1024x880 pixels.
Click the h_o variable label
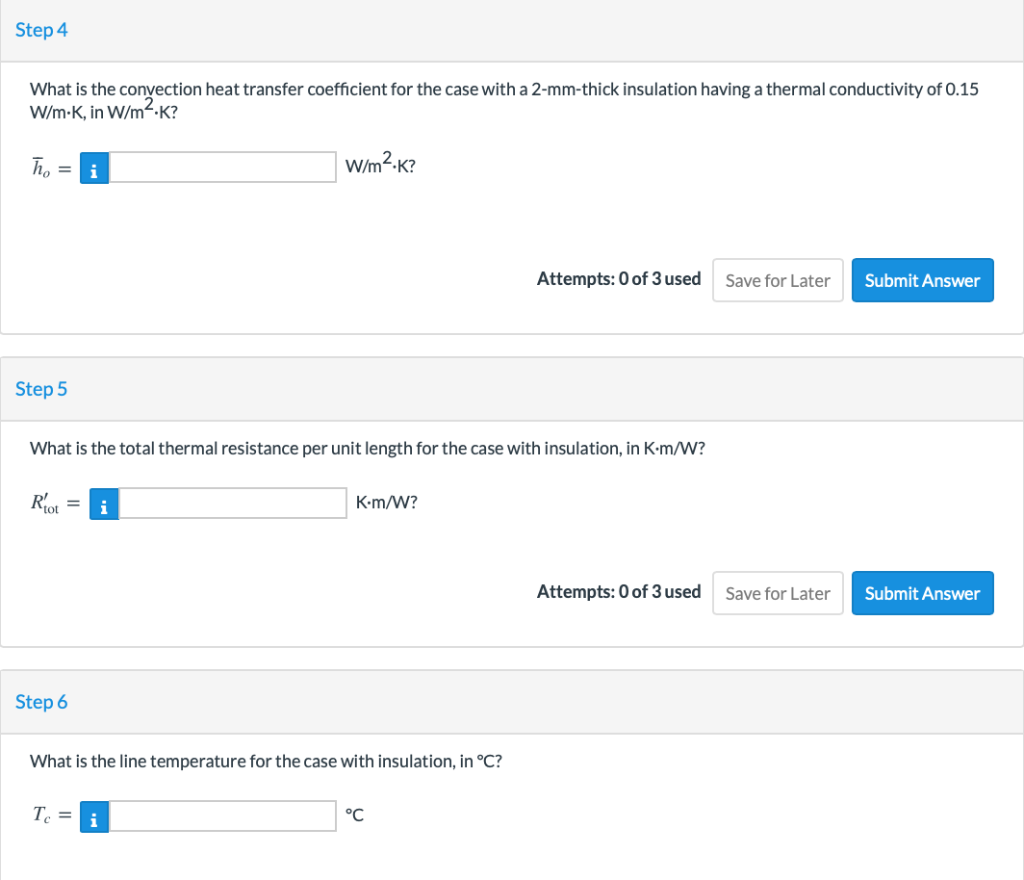pyautogui.click(x=42, y=169)
